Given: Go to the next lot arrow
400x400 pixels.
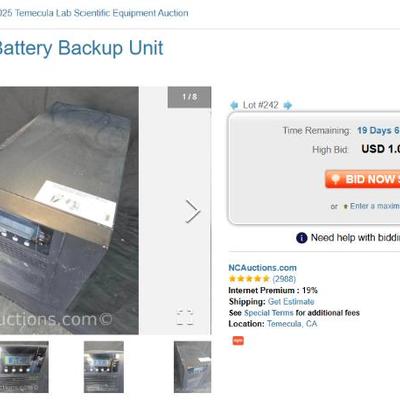Looking at the screenshot, I should [x=288, y=105].
